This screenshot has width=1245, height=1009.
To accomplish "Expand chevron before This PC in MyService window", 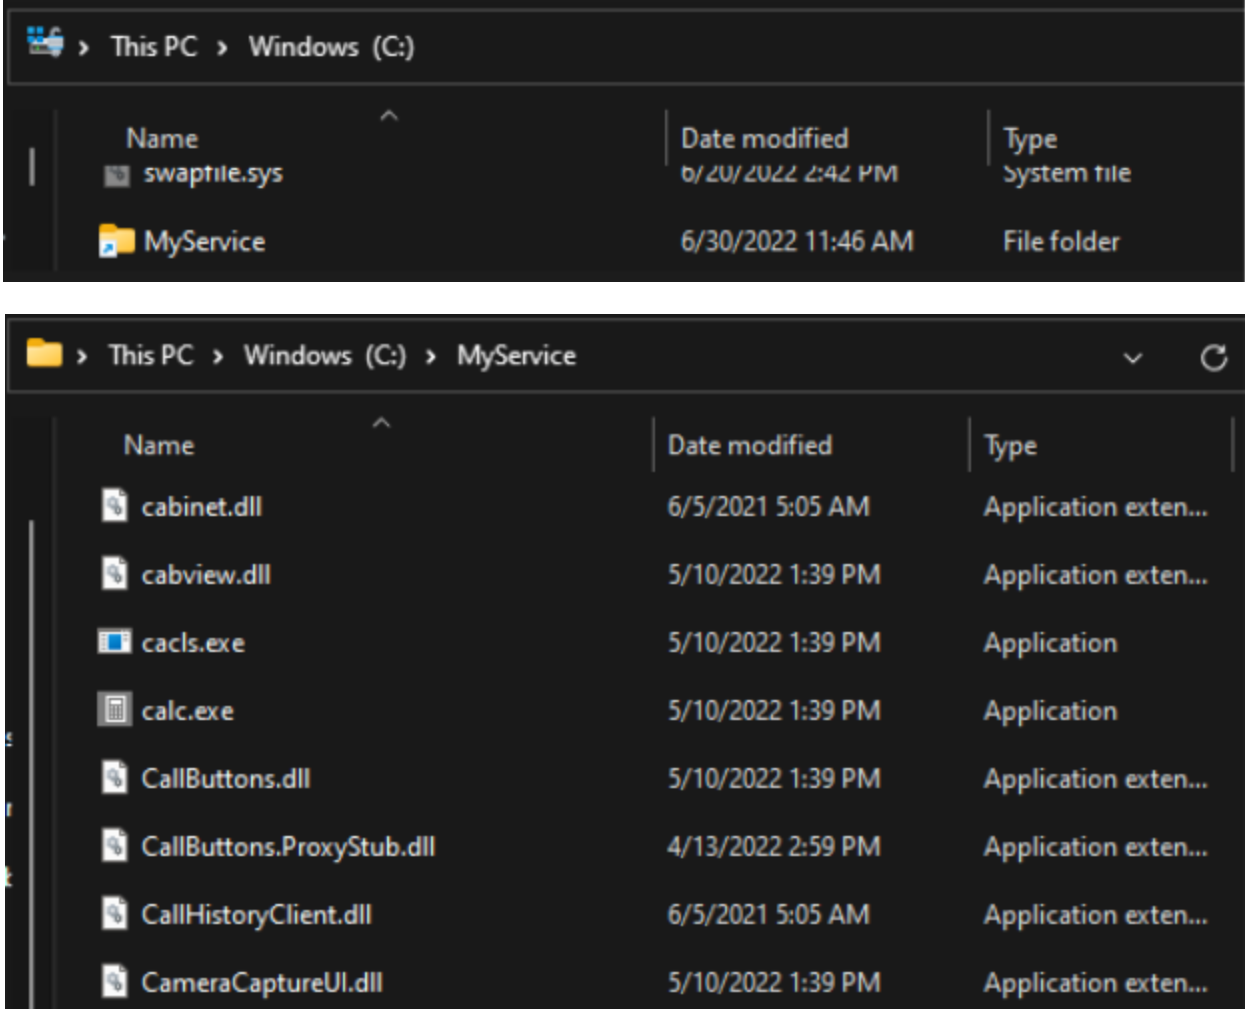I will click(x=82, y=357).
